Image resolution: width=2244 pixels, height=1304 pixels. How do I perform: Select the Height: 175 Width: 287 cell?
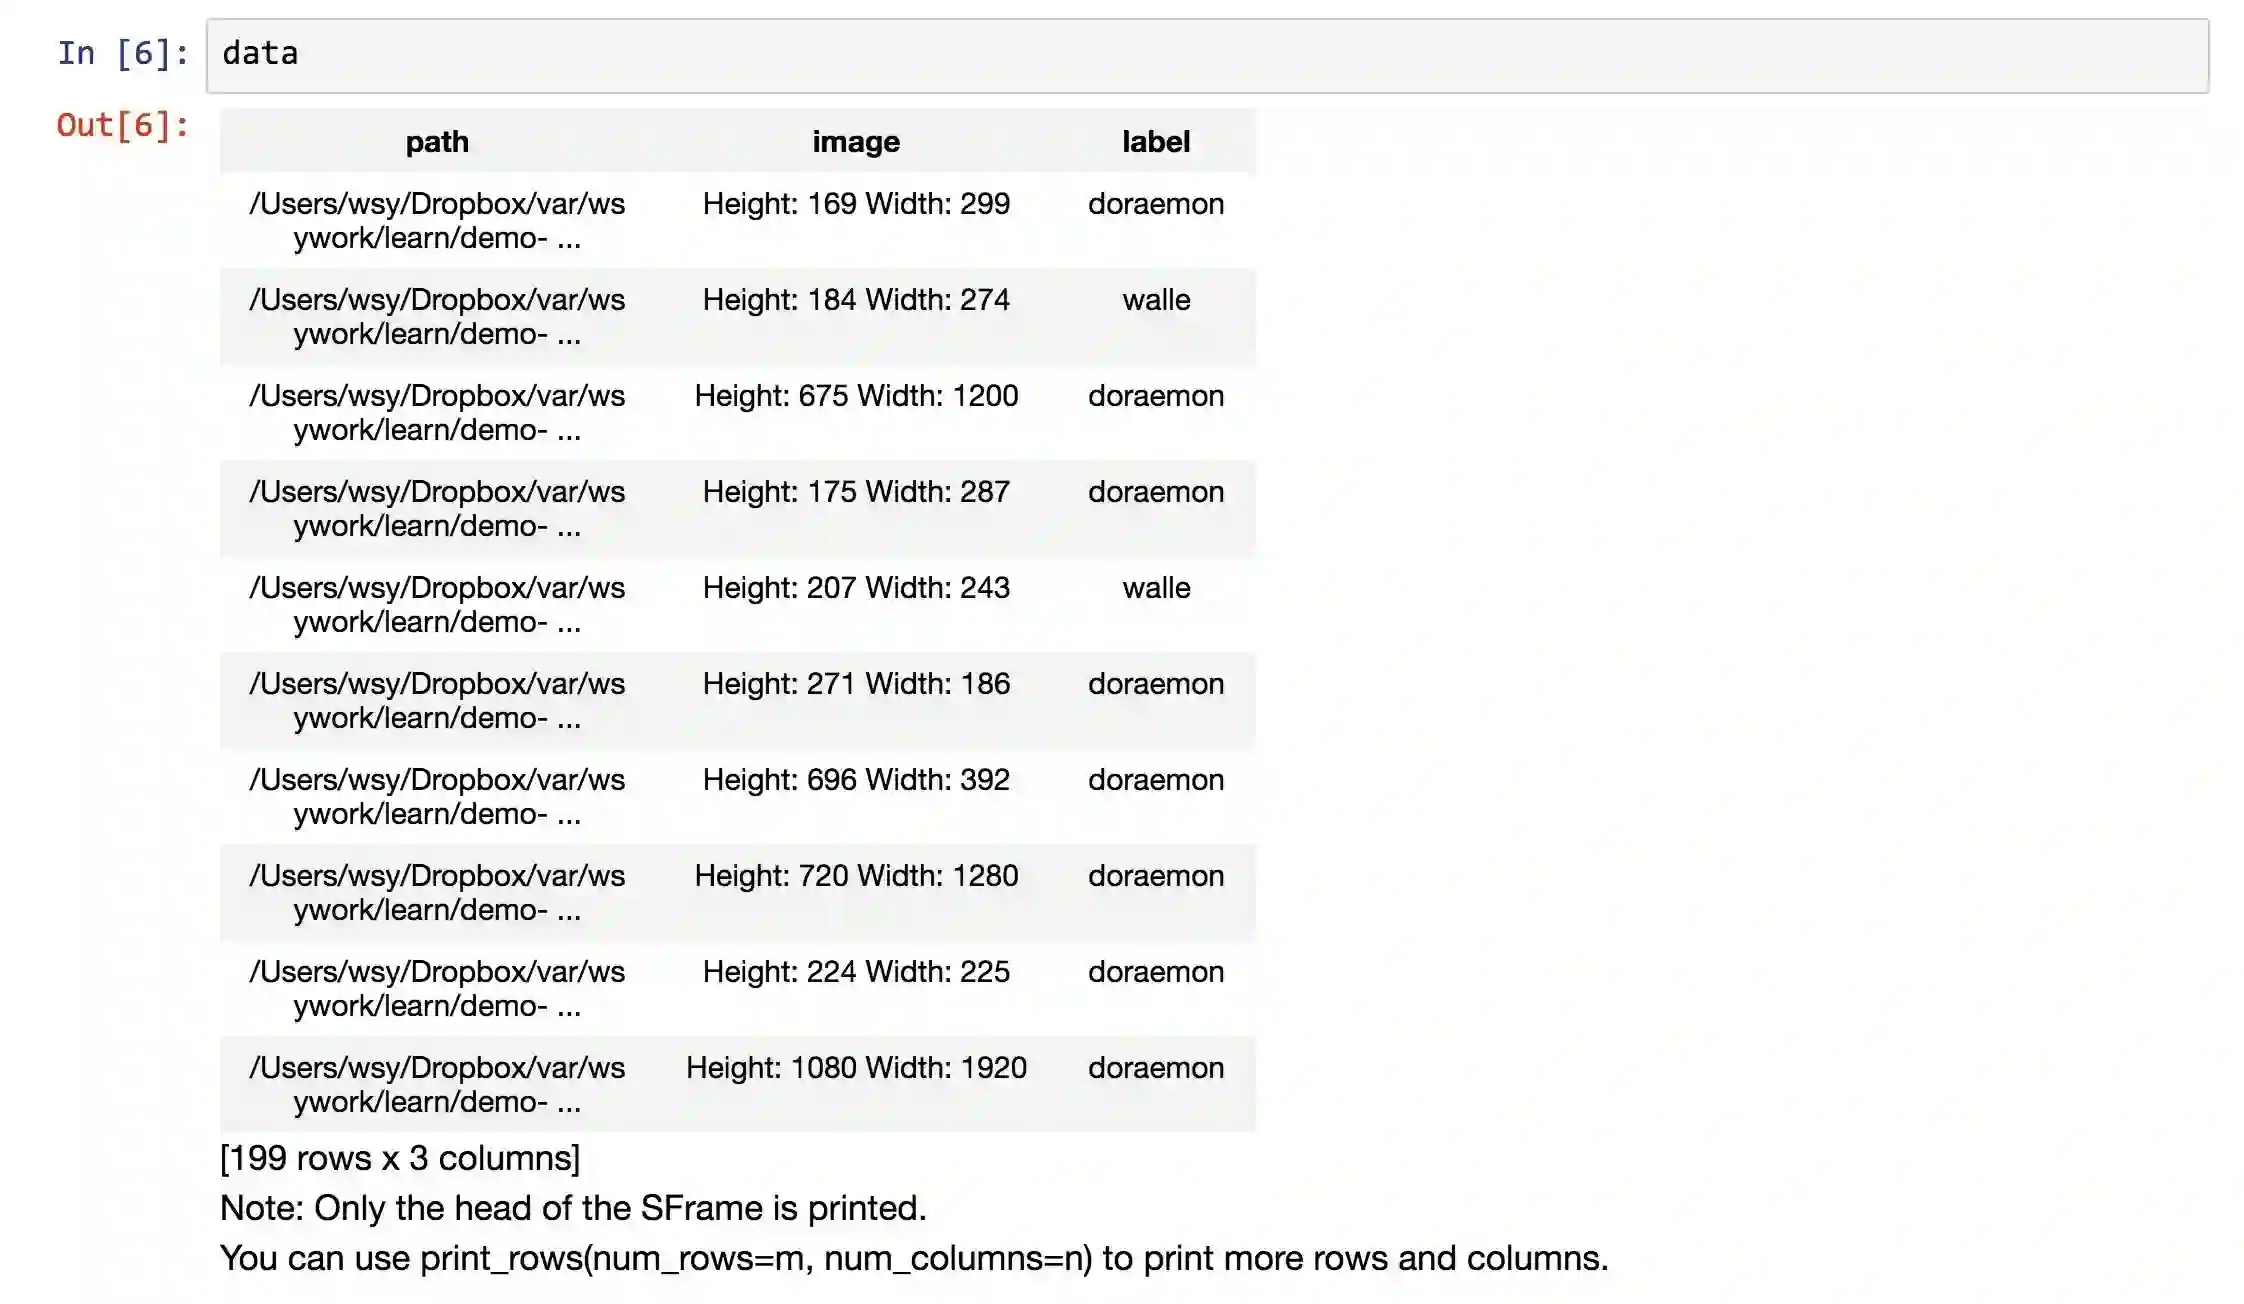point(856,492)
